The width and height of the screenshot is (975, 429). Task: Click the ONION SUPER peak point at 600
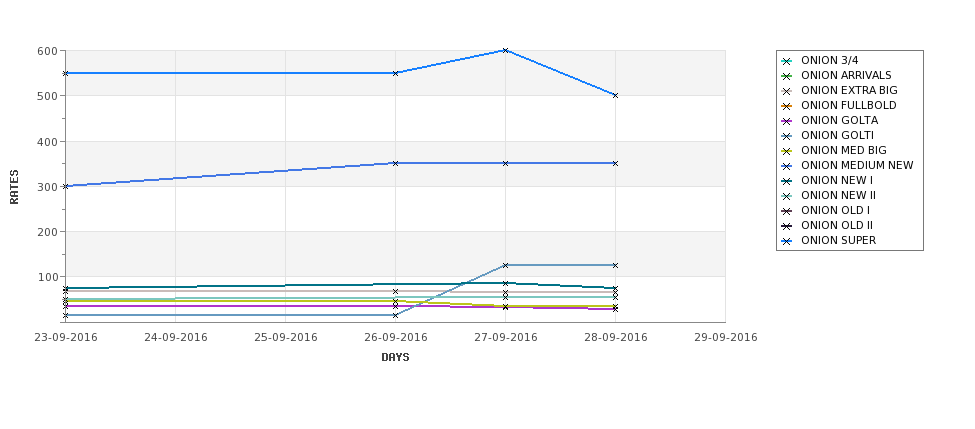[x=505, y=50]
